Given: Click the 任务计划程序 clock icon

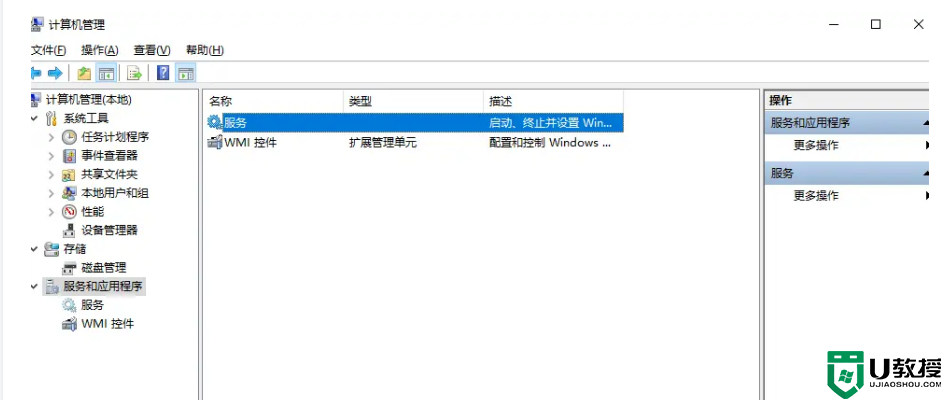Looking at the screenshot, I should tap(70, 137).
